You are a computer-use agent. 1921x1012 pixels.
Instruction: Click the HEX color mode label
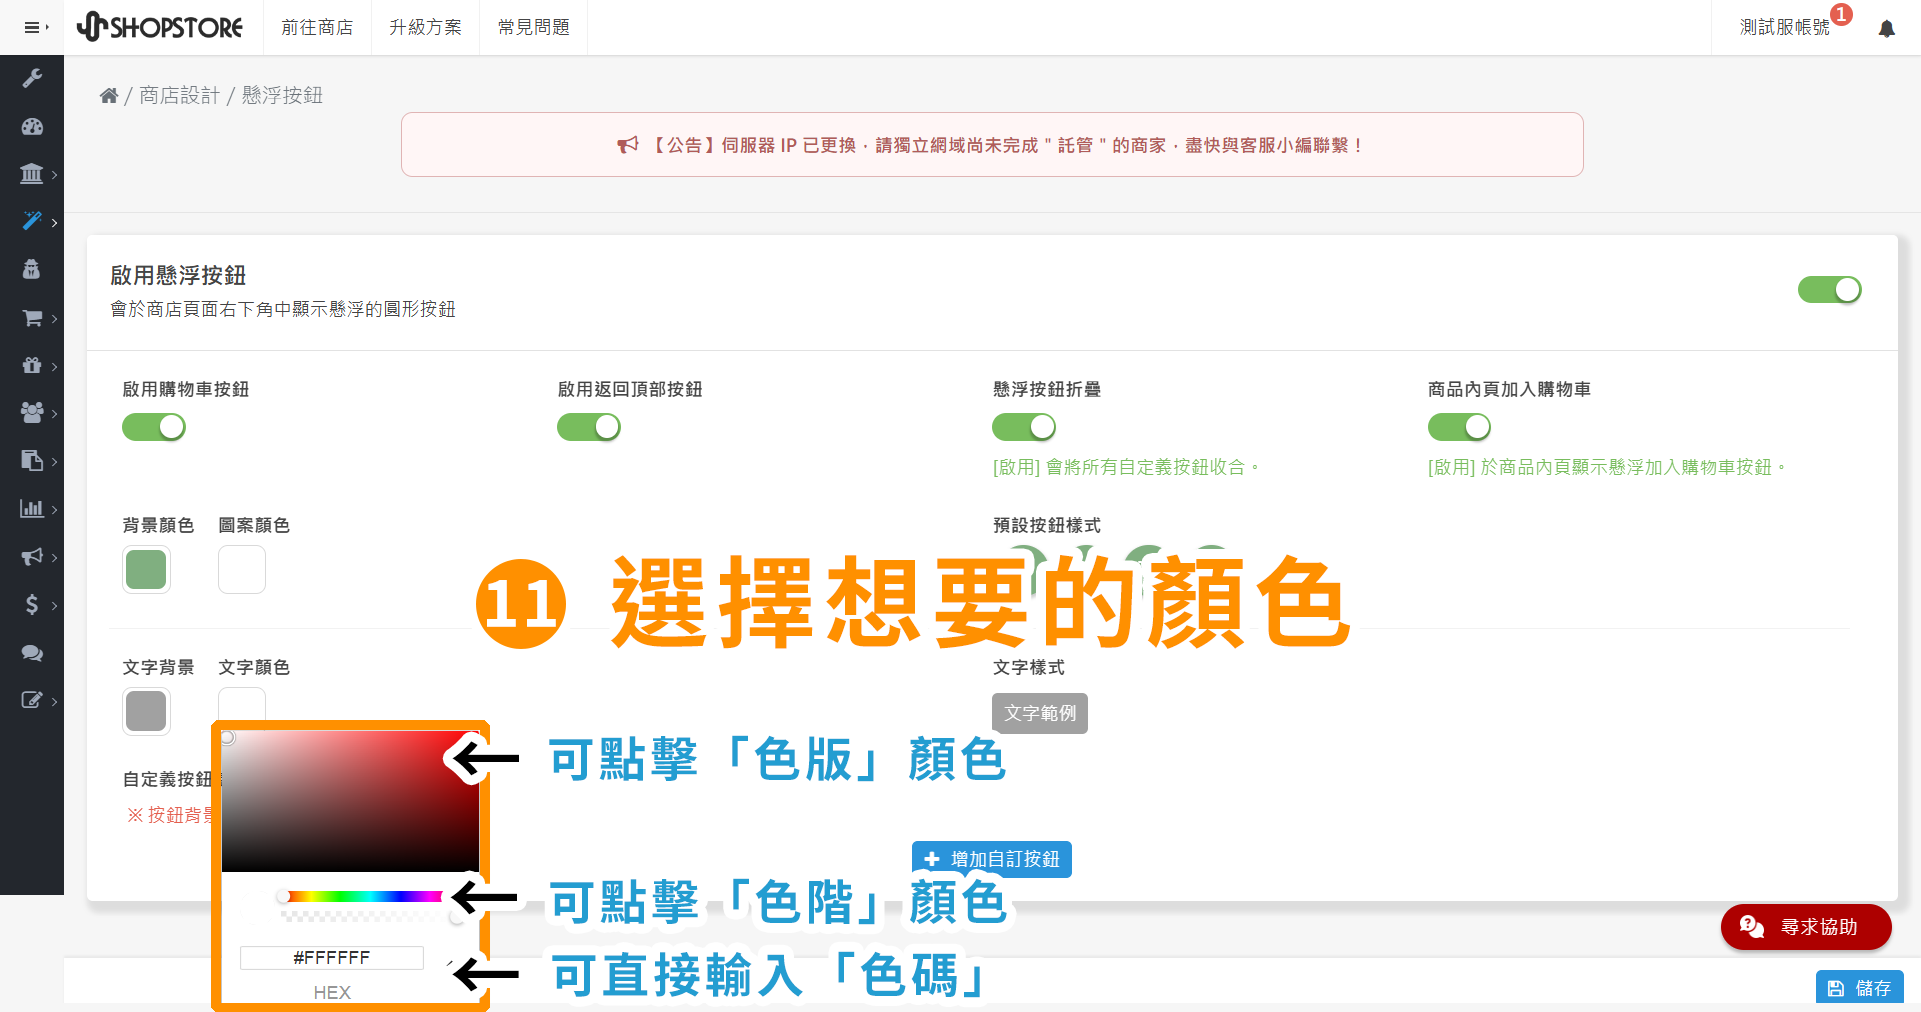332,993
